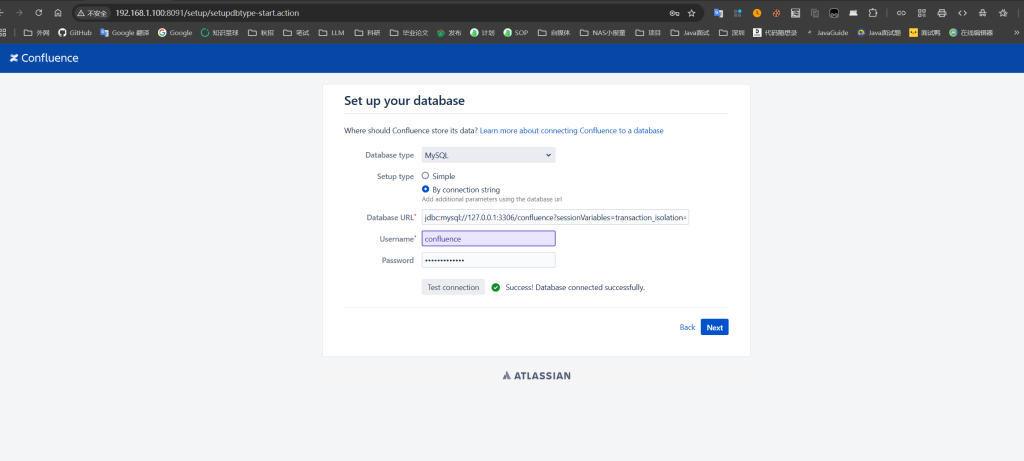Open the saved passwords key icon

[x=674, y=12]
